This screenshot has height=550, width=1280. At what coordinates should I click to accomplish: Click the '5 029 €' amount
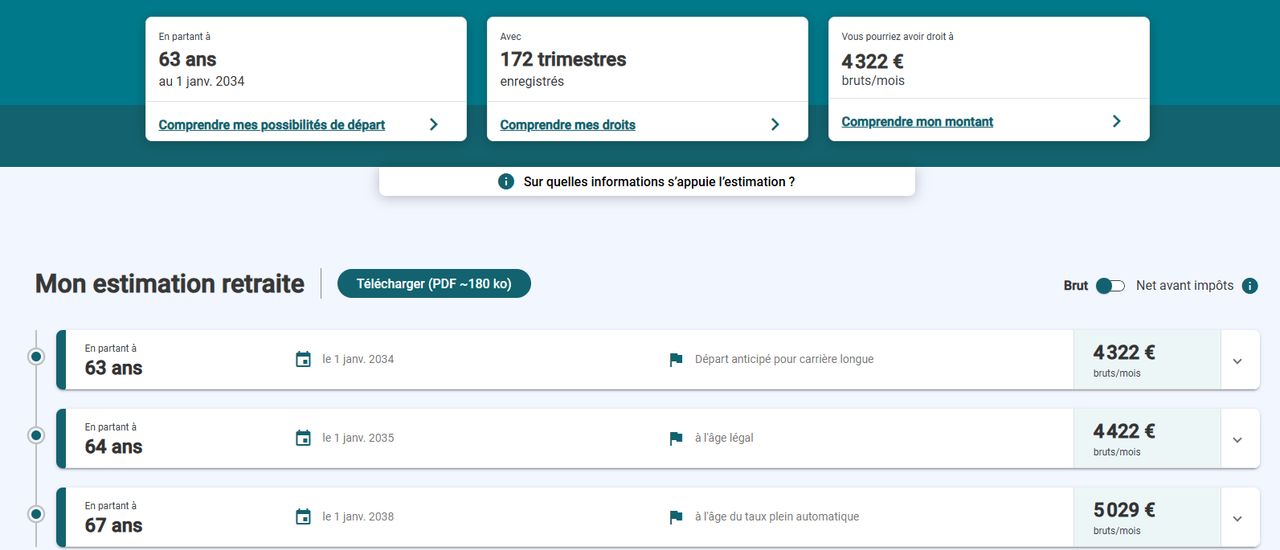1124,510
